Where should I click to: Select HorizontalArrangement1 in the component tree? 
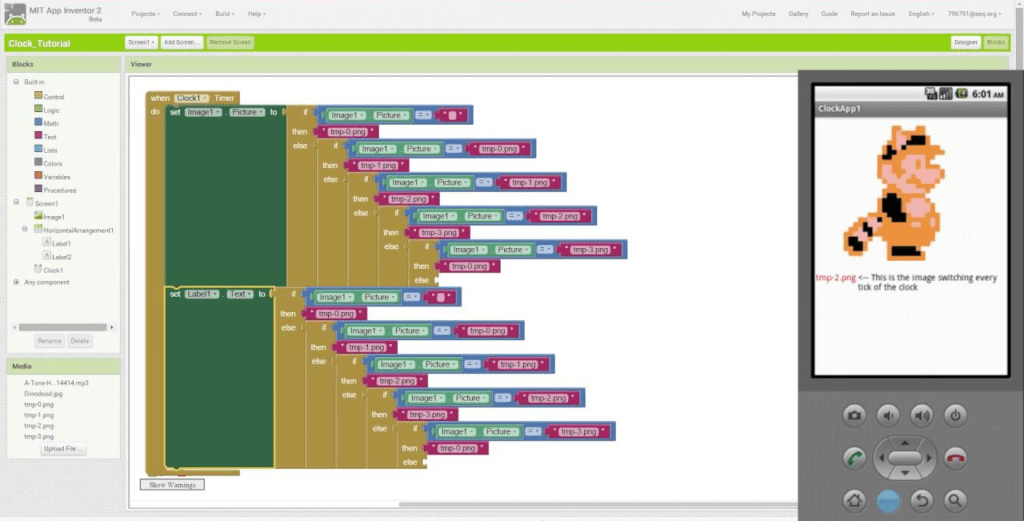[74, 230]
